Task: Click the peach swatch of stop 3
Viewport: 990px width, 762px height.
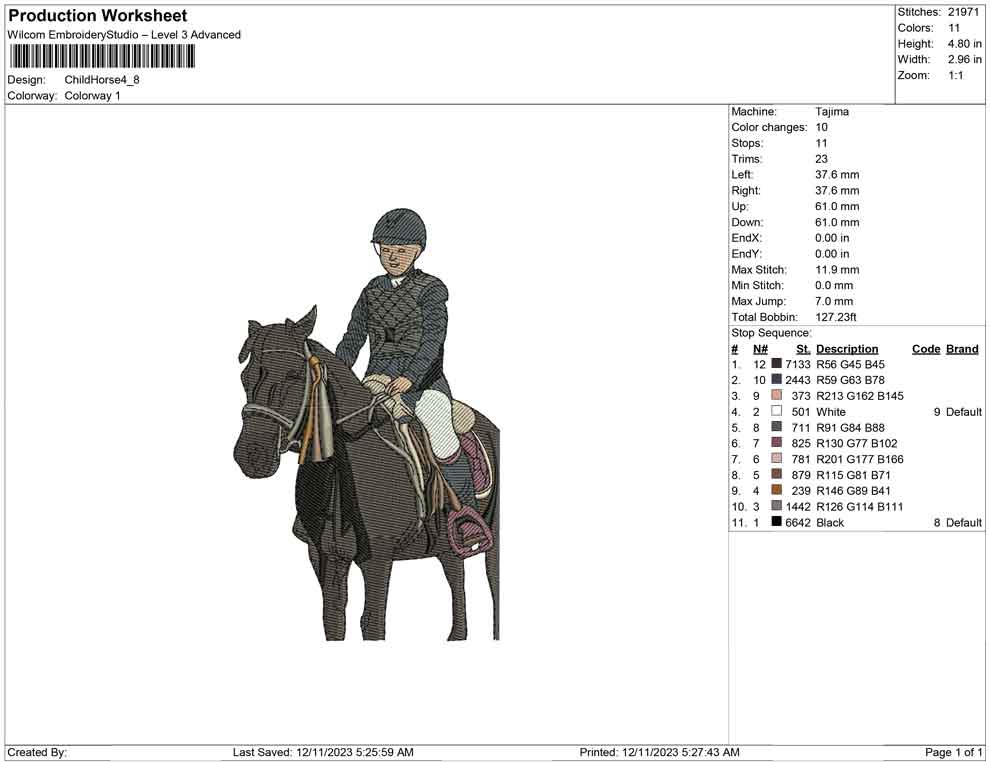Action: pos(777,395)
